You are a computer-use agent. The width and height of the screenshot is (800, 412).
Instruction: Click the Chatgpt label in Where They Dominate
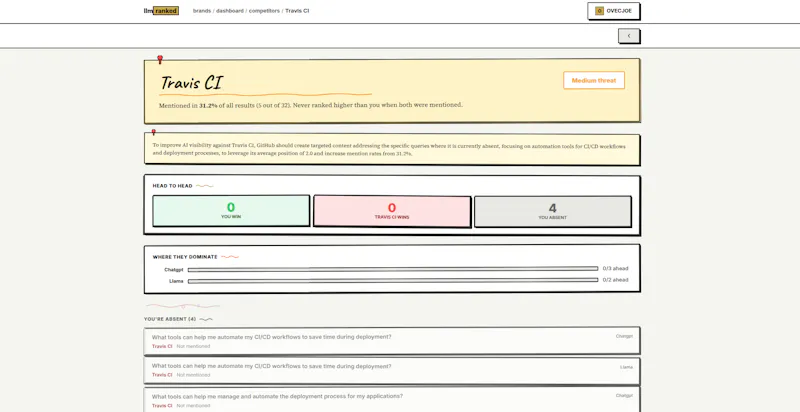173,270
